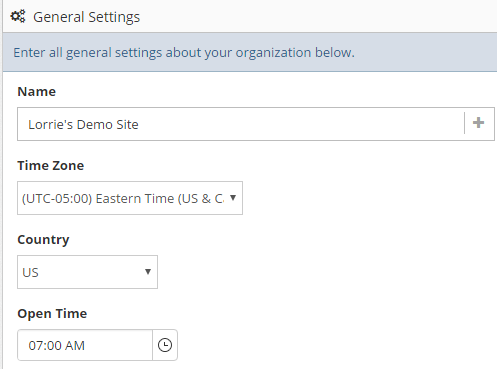Click the Open Time field showing 07:00 AM

pyautogui.click(x=85, y=345)
